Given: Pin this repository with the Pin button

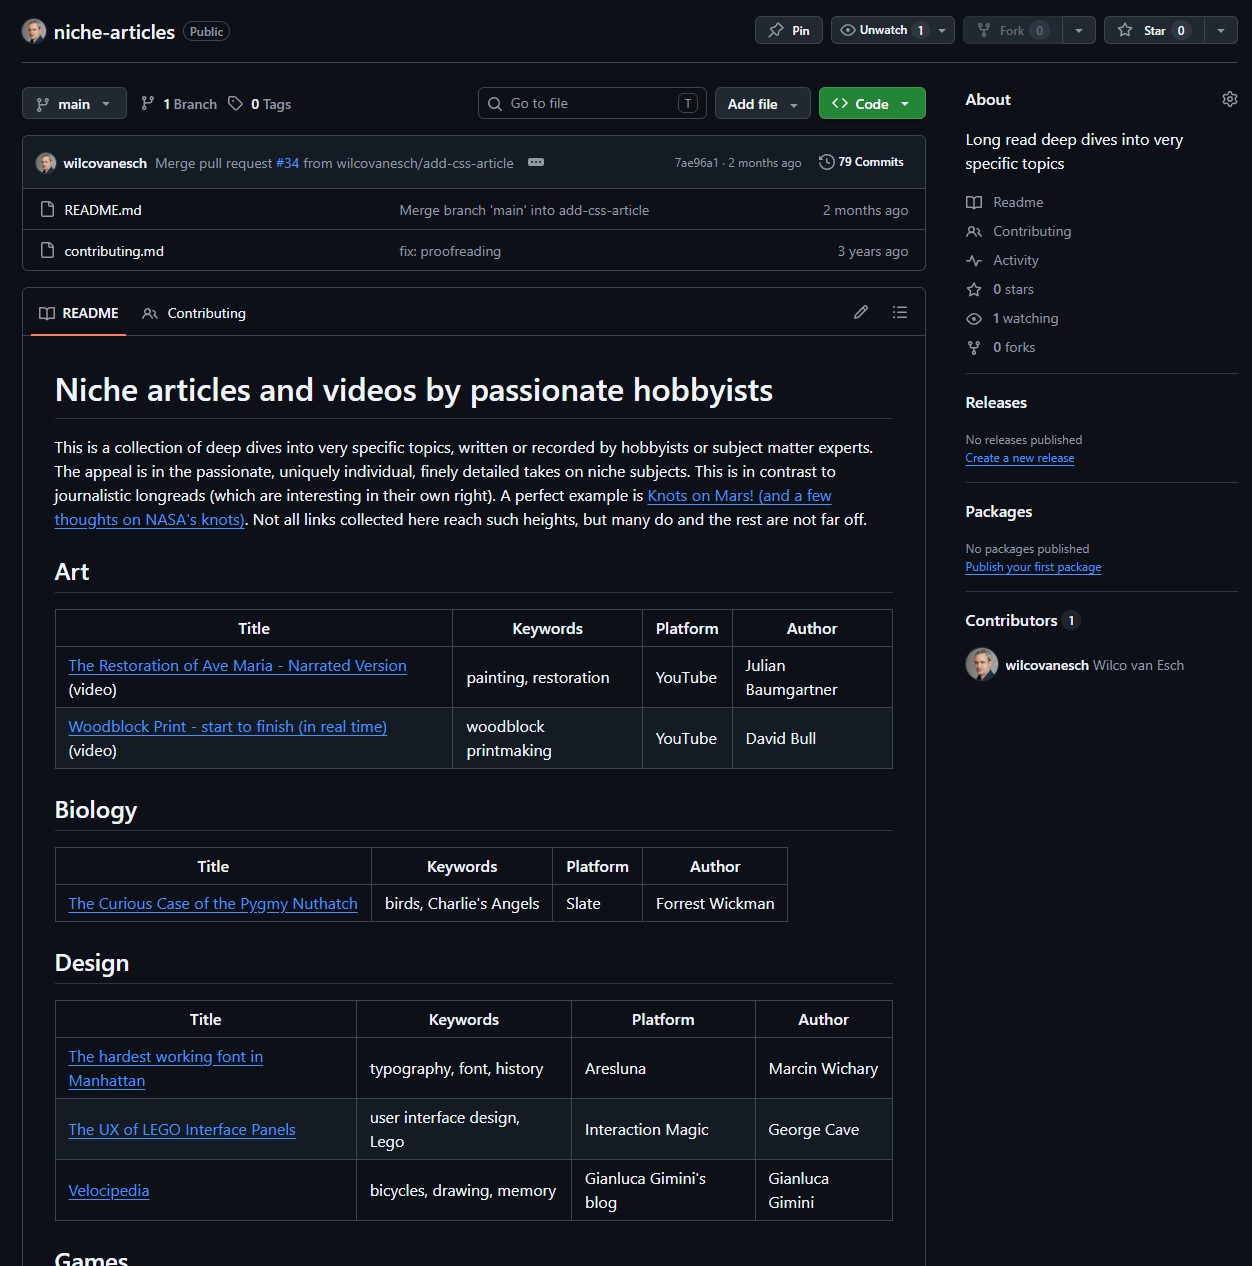Looking at the screenshot, I should click(x=789, y=30).
